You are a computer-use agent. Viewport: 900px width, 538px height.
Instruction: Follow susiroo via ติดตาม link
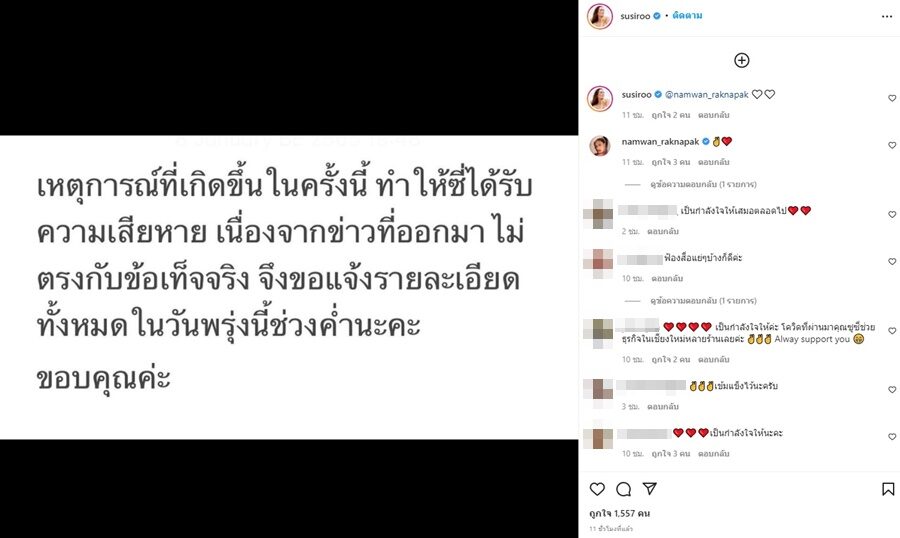687,16
